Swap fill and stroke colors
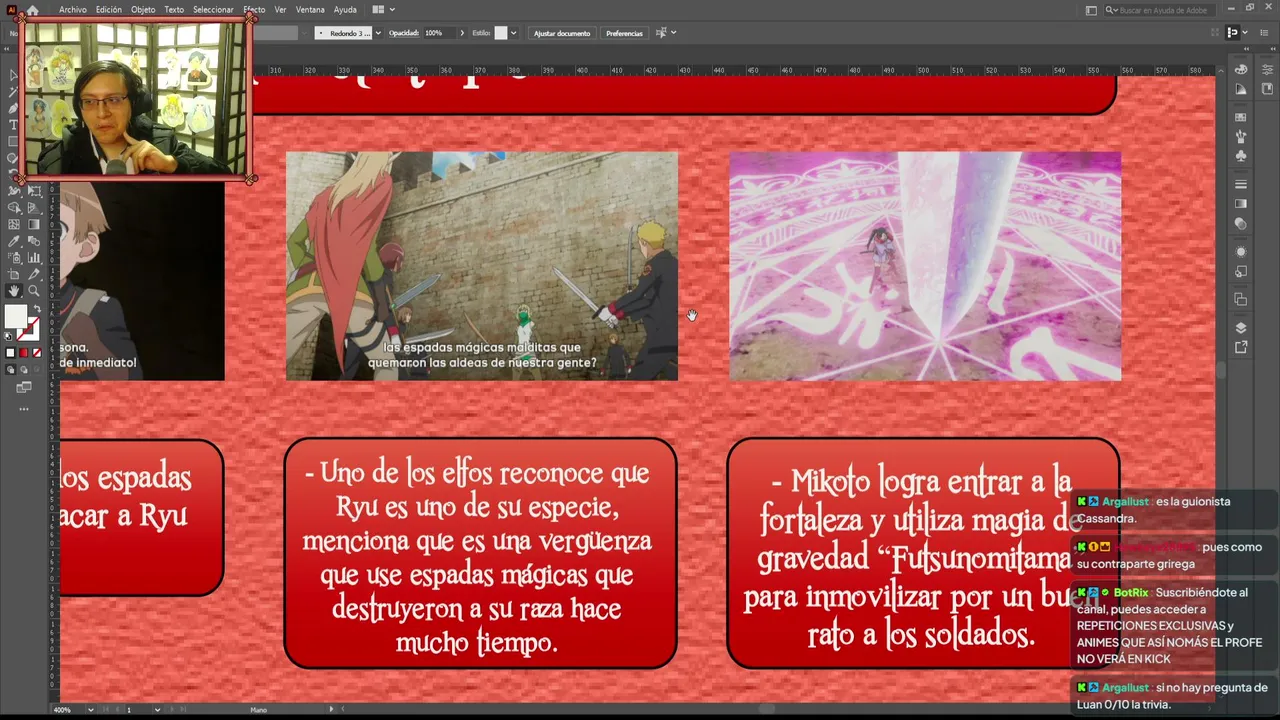Viewport: 1280px width, 720px height. click(x=36, y=309)
